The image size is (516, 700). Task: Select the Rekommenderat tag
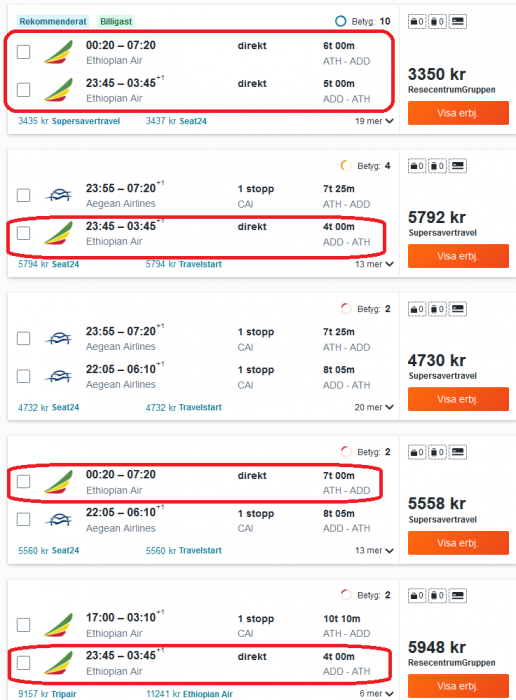(x=53, y=21)
